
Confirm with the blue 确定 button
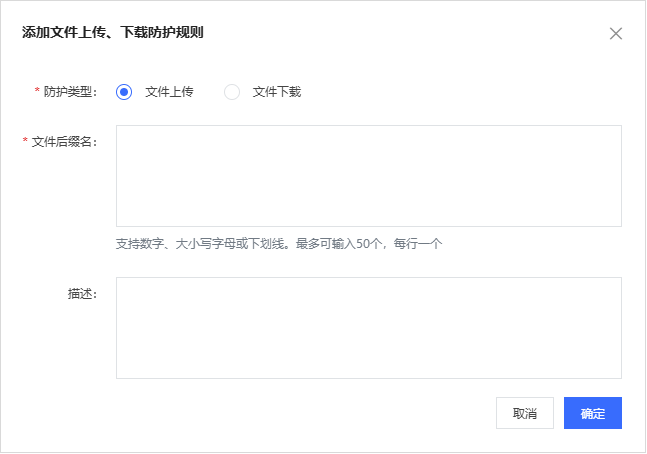(592, 413)
